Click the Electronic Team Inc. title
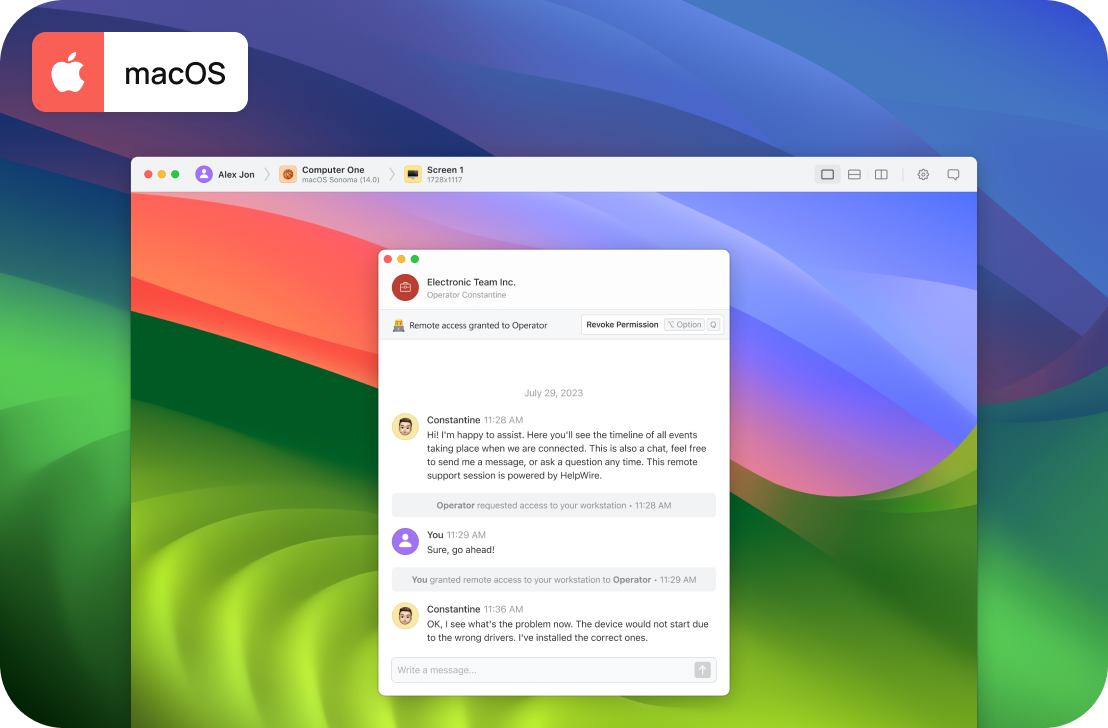The height and width of the screenshot is (728, 1108). click(471, 282)
